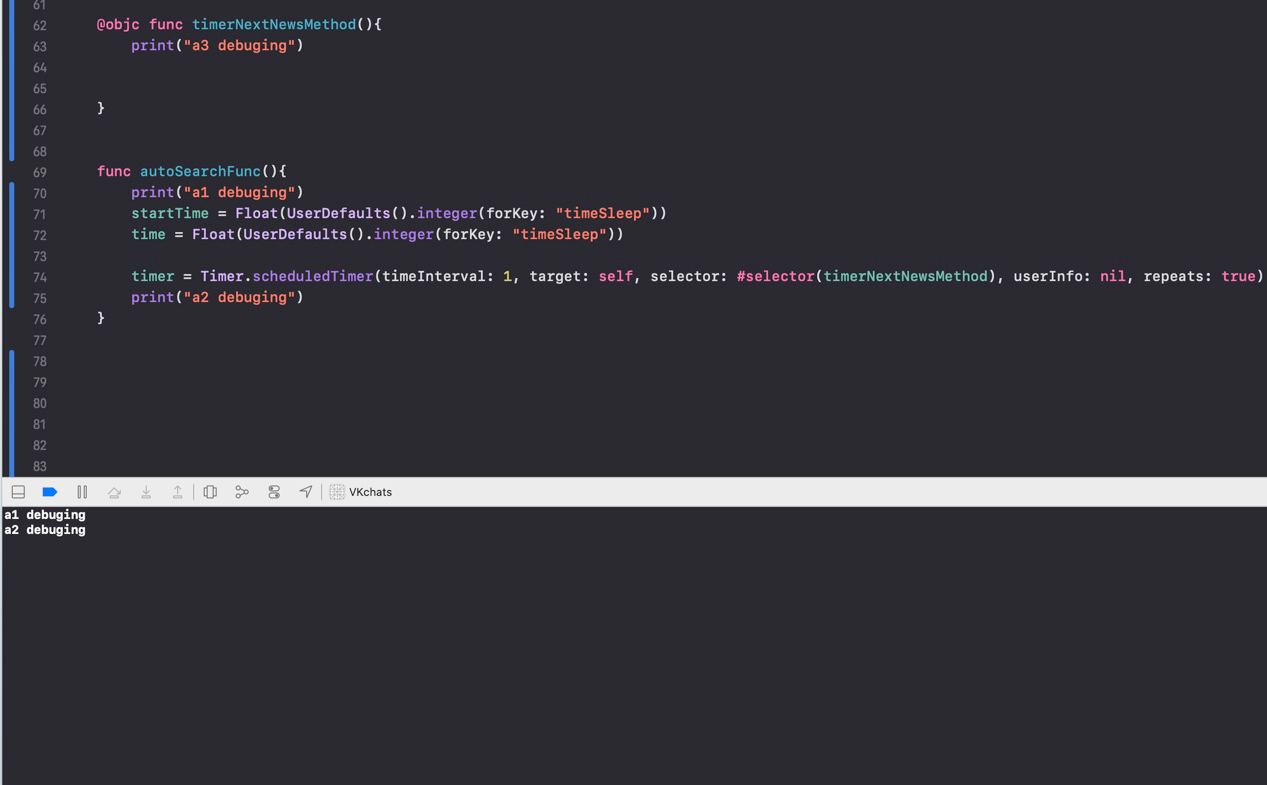
Task: Click scheduledTimer in the Timer call
Action: [313, 276]
